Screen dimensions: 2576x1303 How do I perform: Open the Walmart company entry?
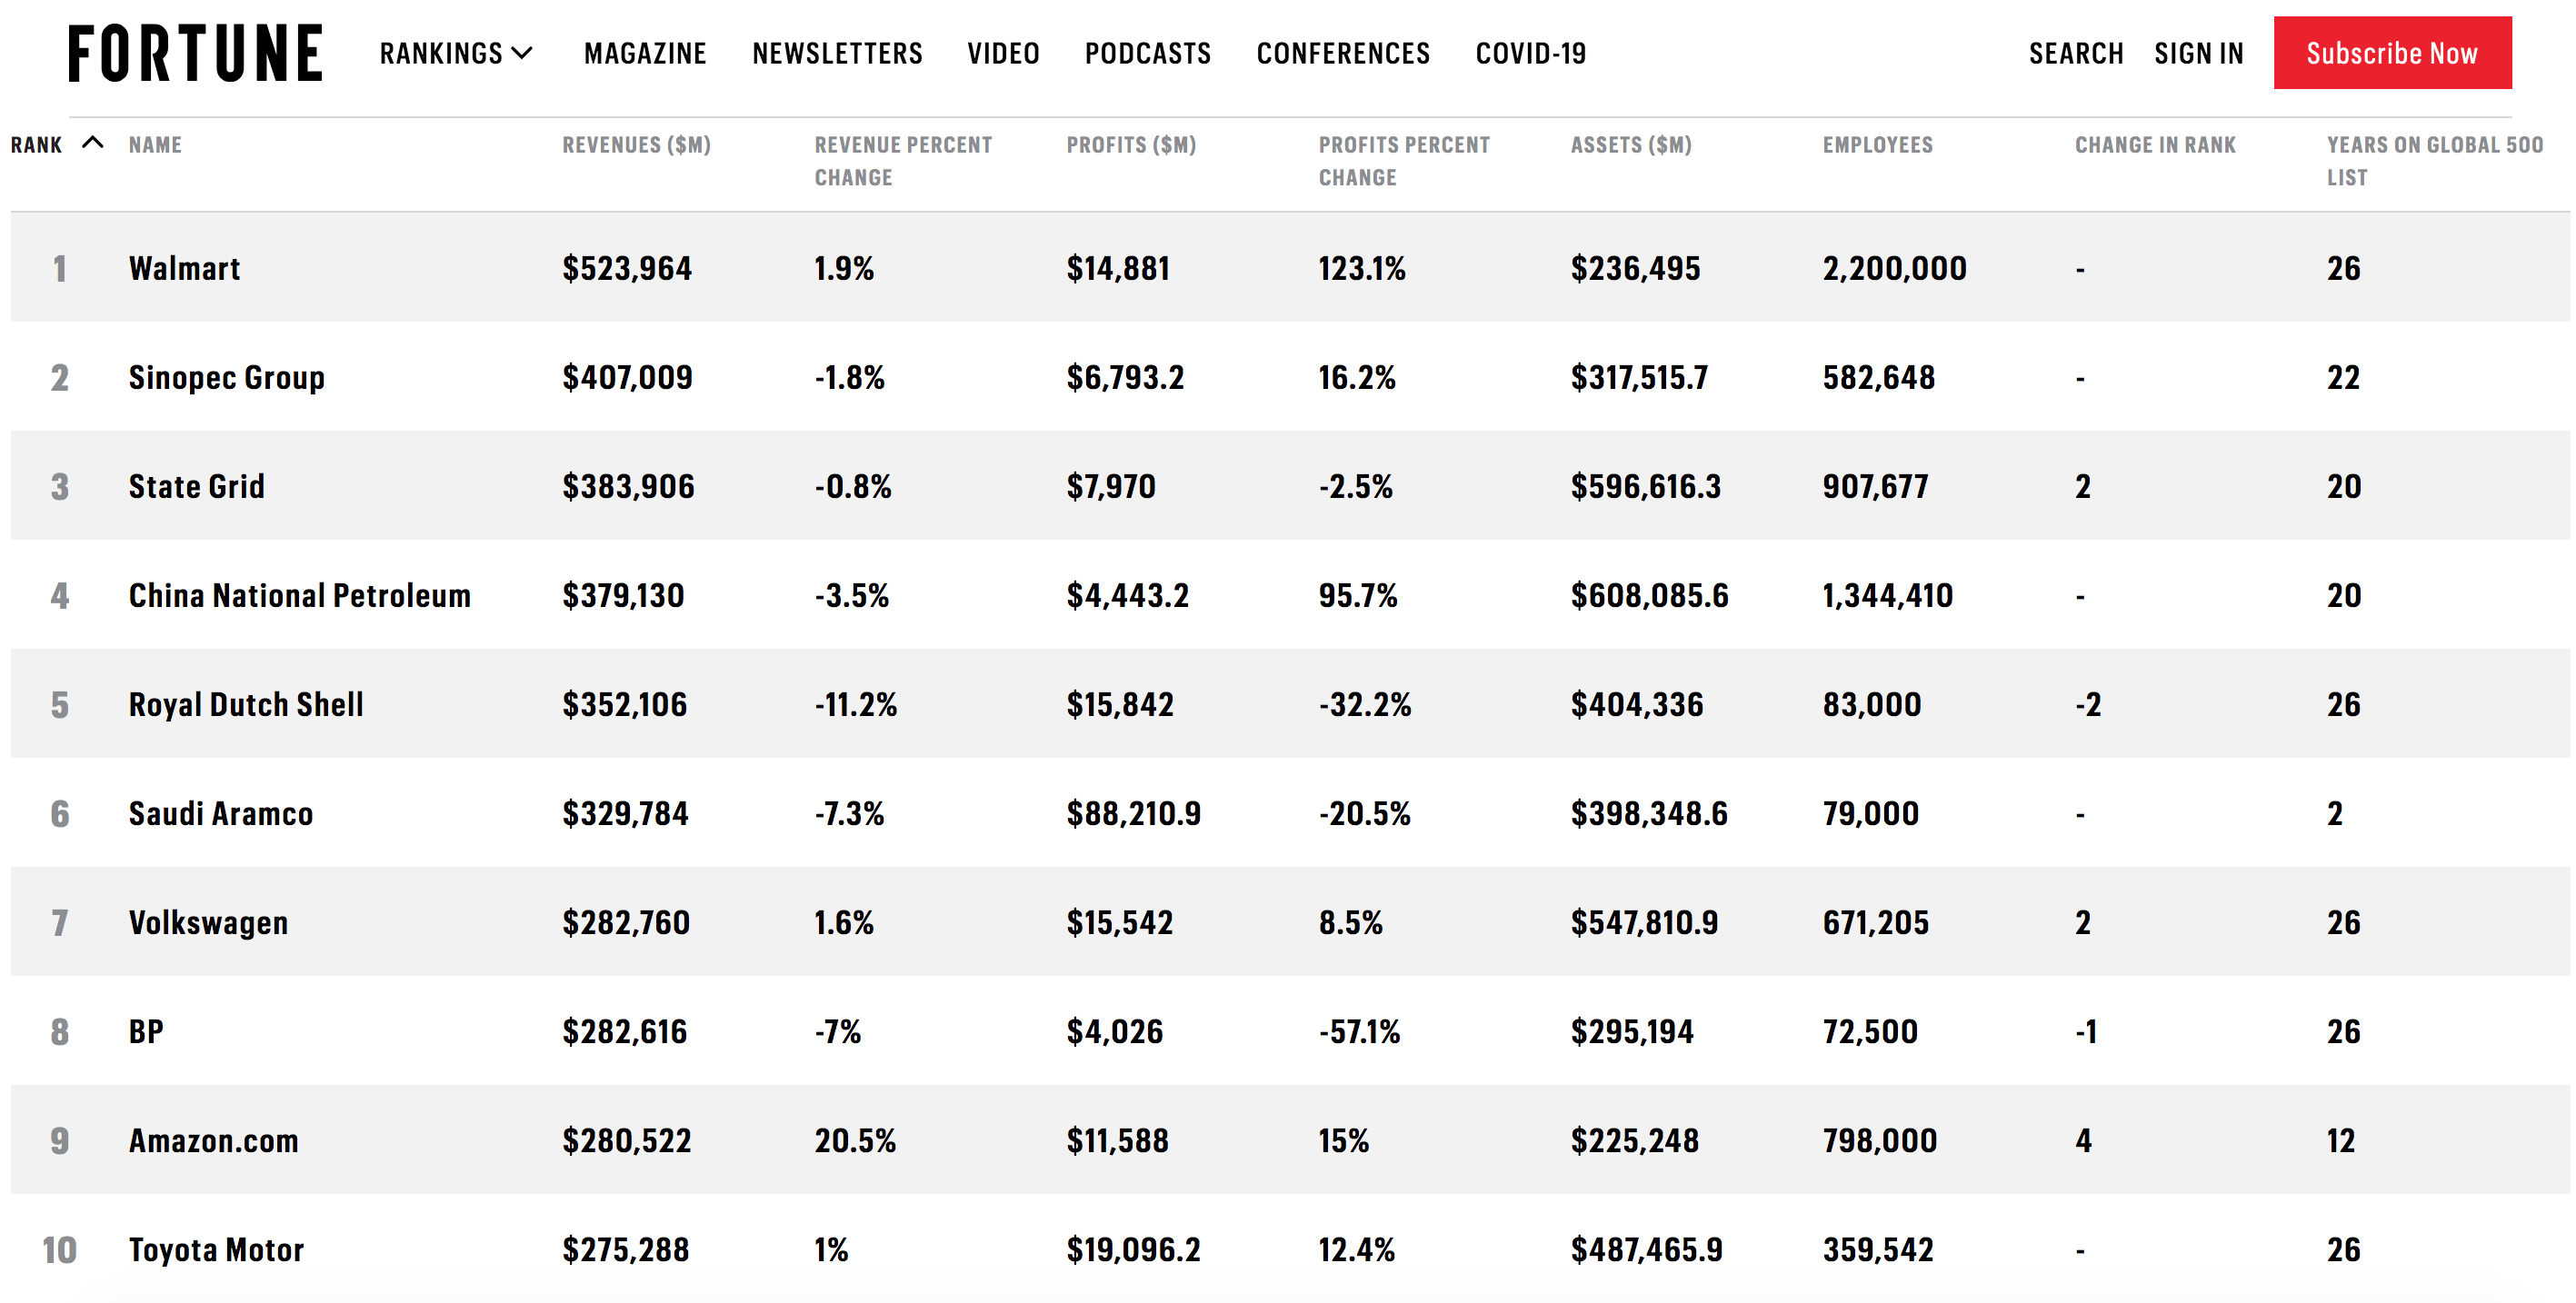184,268
